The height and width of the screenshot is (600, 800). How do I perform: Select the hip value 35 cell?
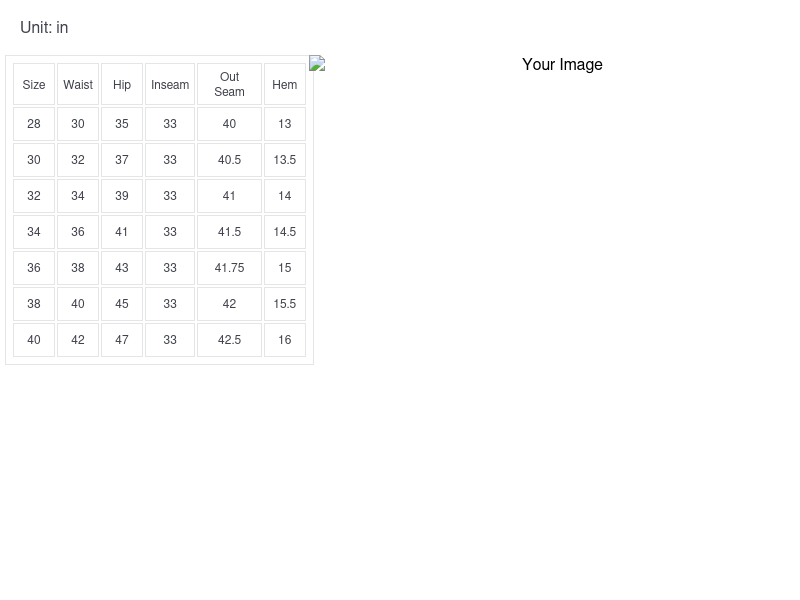tap(122, 124)
